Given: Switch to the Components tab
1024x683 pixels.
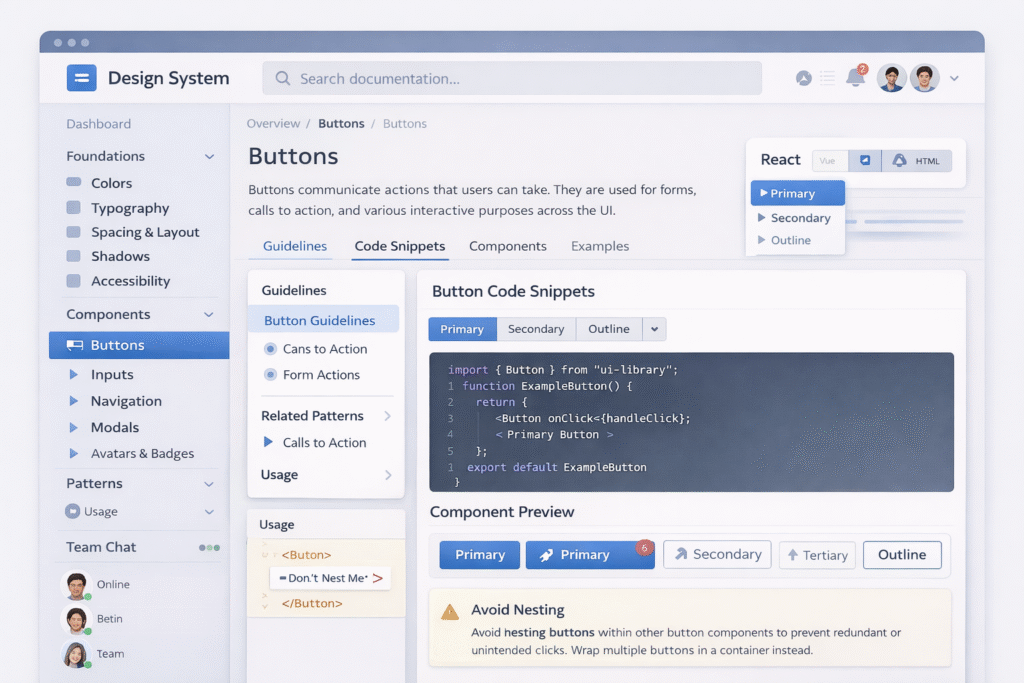Looking at the screenshot, I should pos(507,246).
